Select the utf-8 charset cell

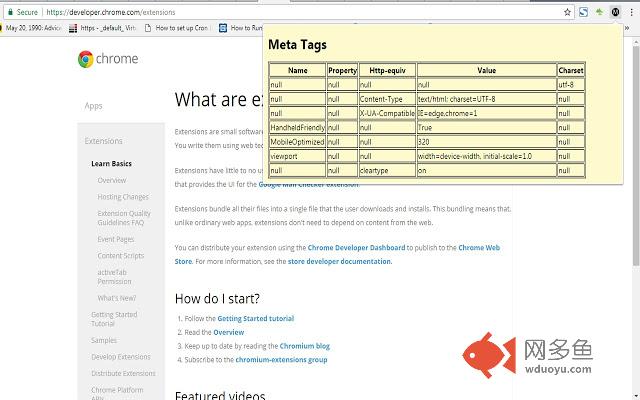(571, 85)
